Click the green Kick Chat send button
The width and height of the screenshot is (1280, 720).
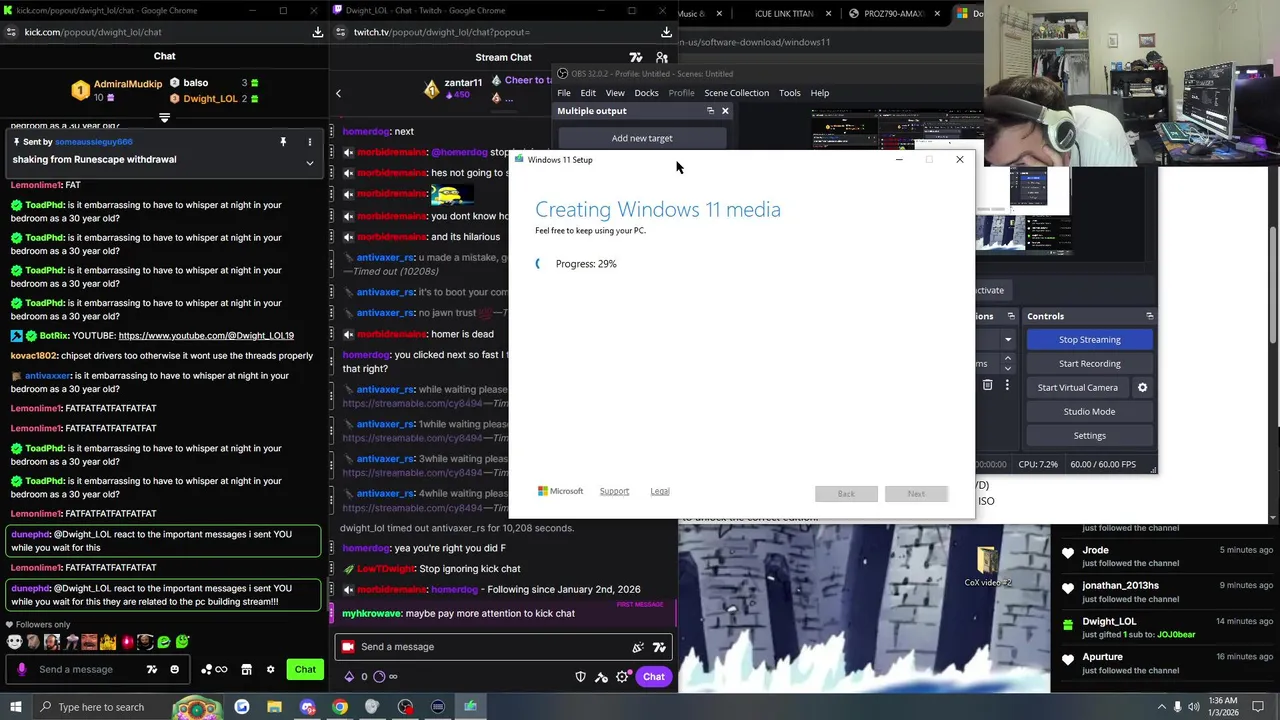tap(305, 669)
